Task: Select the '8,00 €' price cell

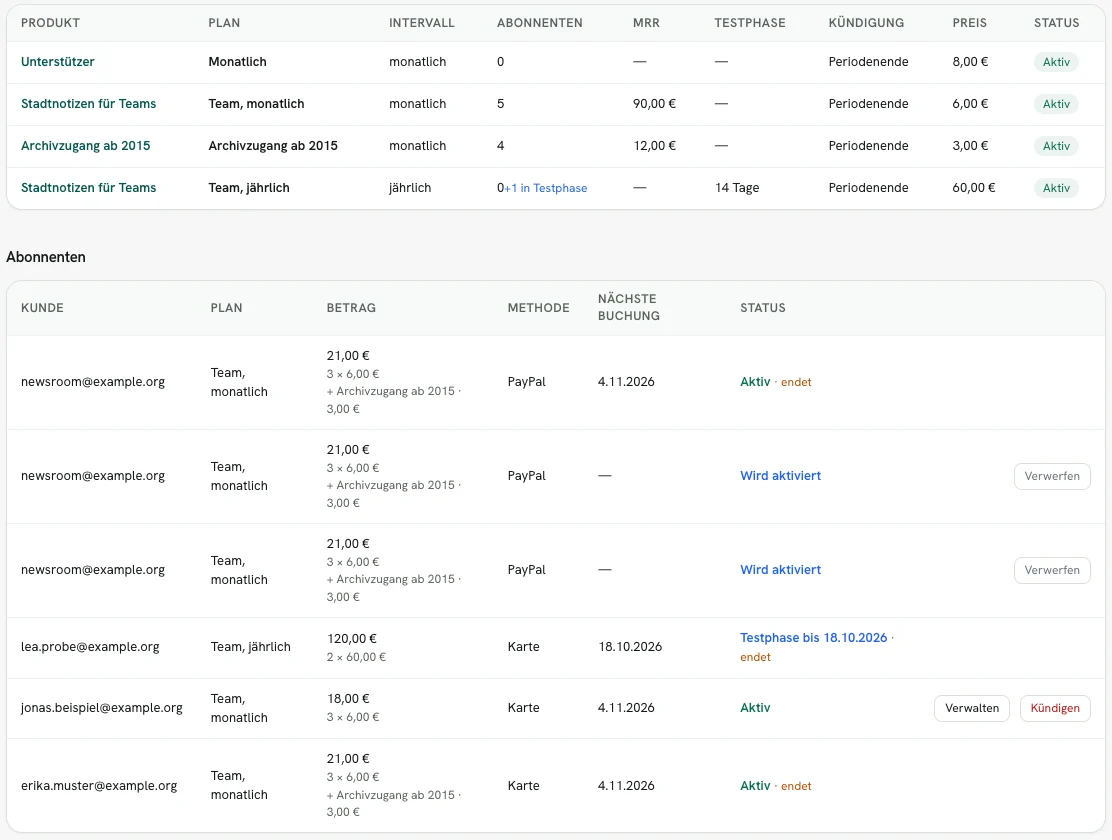Action: pos(970,62)
